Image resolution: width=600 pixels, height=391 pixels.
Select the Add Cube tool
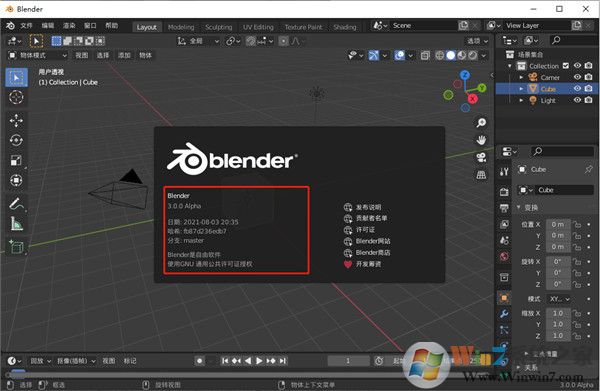(16, 247)
